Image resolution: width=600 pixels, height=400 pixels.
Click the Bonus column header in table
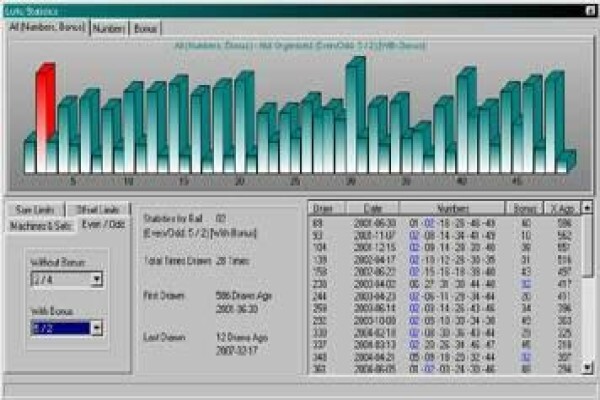pyautogui.click(x=524, y=208)
